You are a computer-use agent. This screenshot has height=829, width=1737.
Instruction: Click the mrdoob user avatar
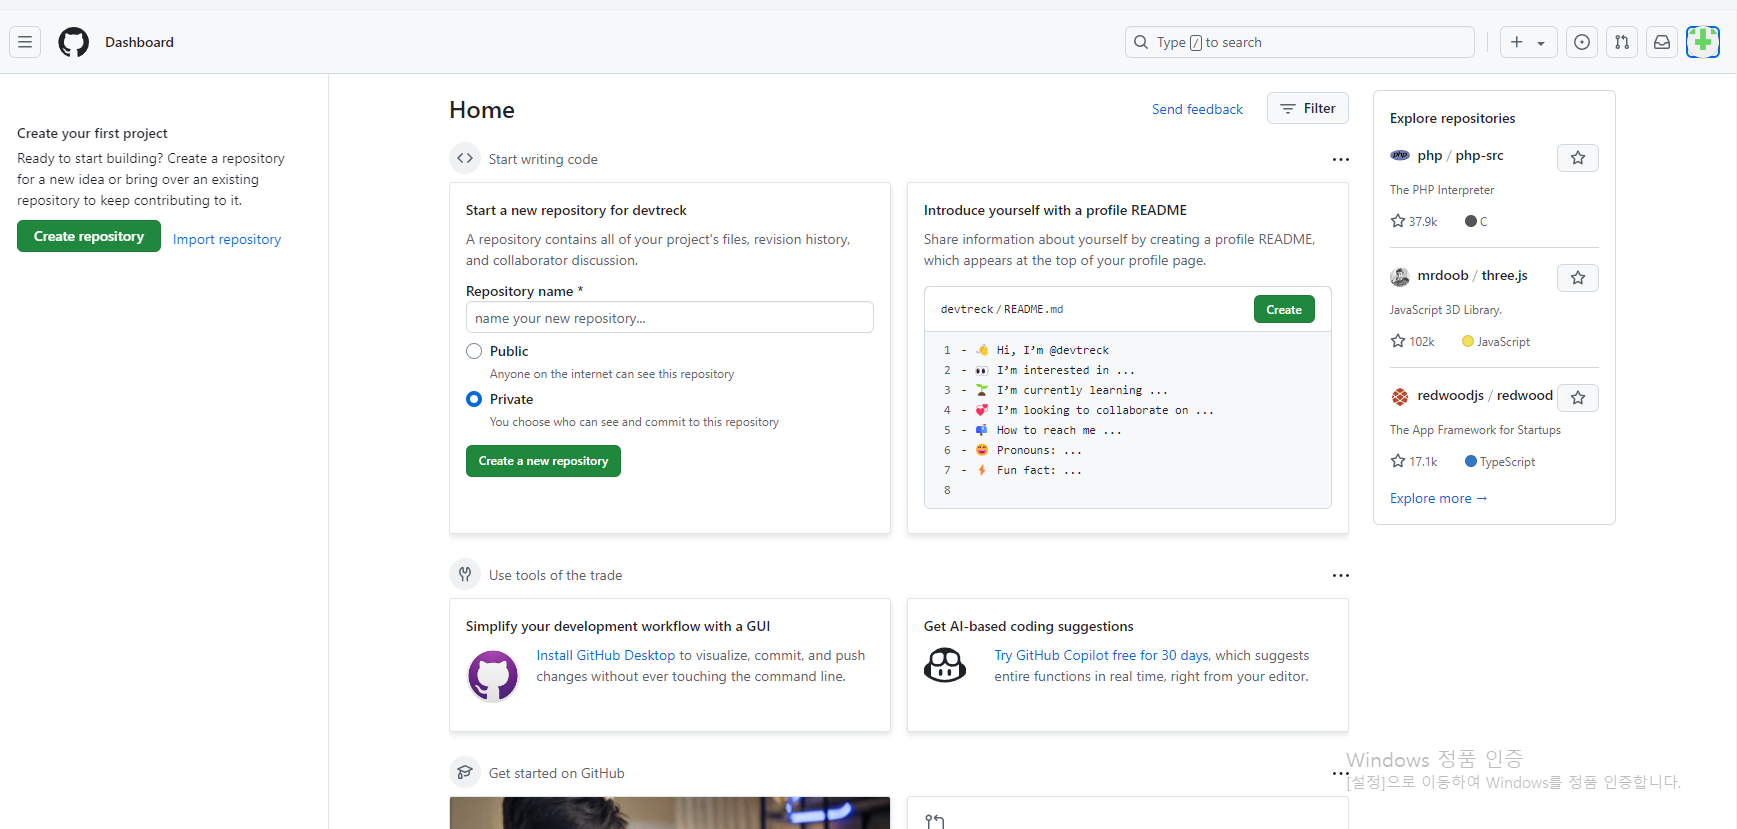(1400, 277)
